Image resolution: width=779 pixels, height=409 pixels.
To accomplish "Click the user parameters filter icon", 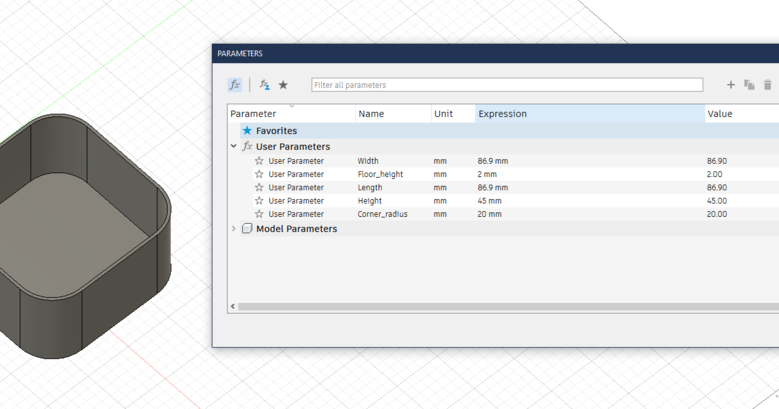I will tap(265, 85).
